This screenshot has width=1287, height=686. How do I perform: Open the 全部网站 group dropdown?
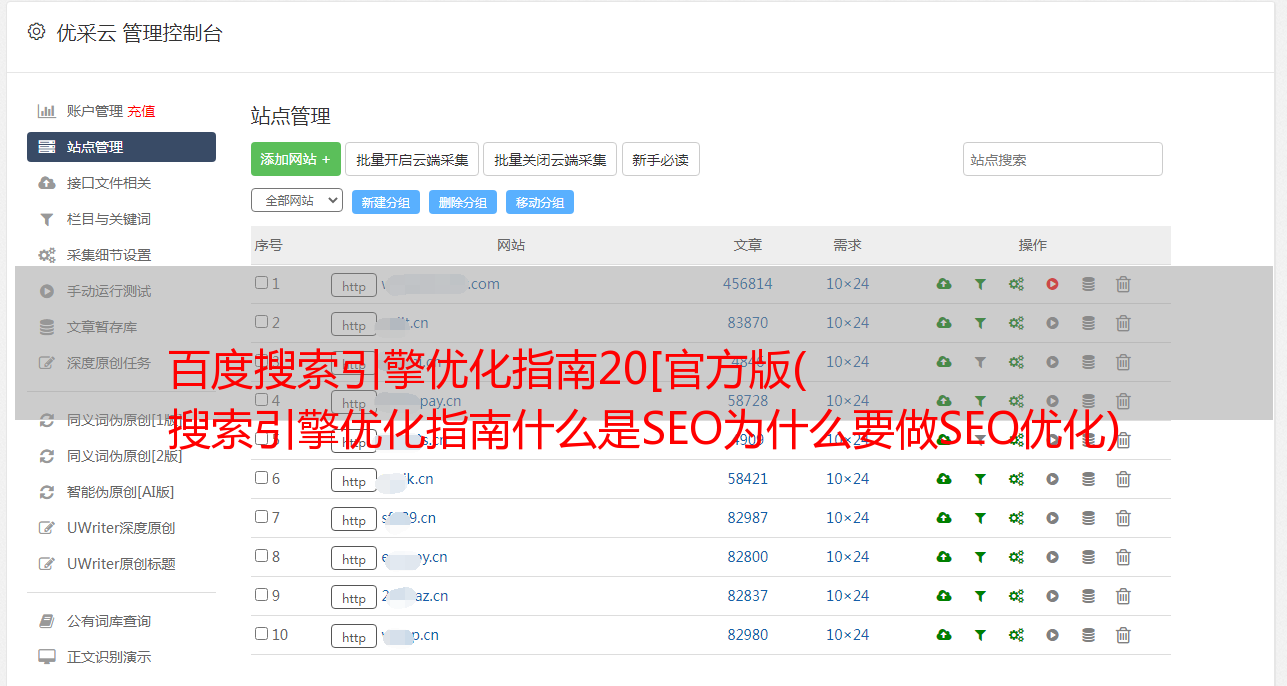tap(297, 201)
